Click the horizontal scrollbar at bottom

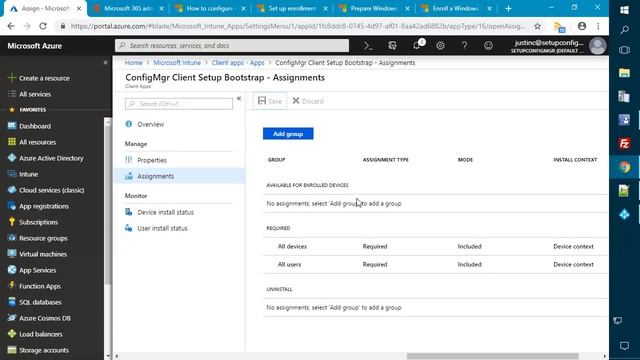coord(492,356)
